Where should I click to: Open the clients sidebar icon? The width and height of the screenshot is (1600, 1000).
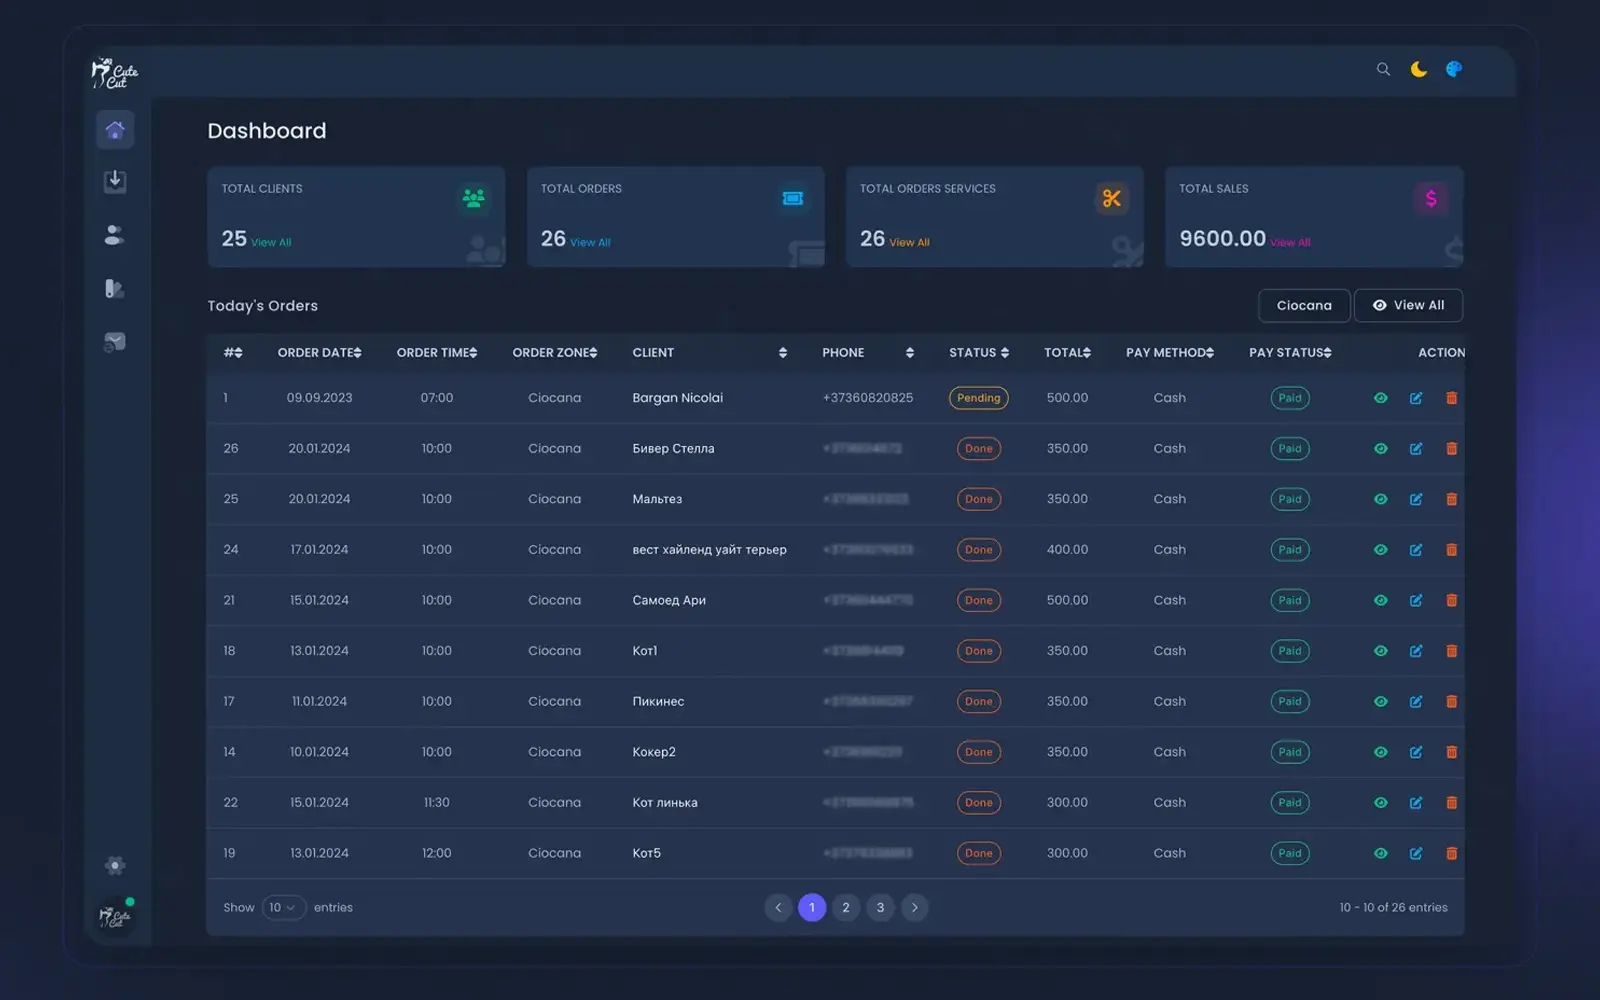115,235
